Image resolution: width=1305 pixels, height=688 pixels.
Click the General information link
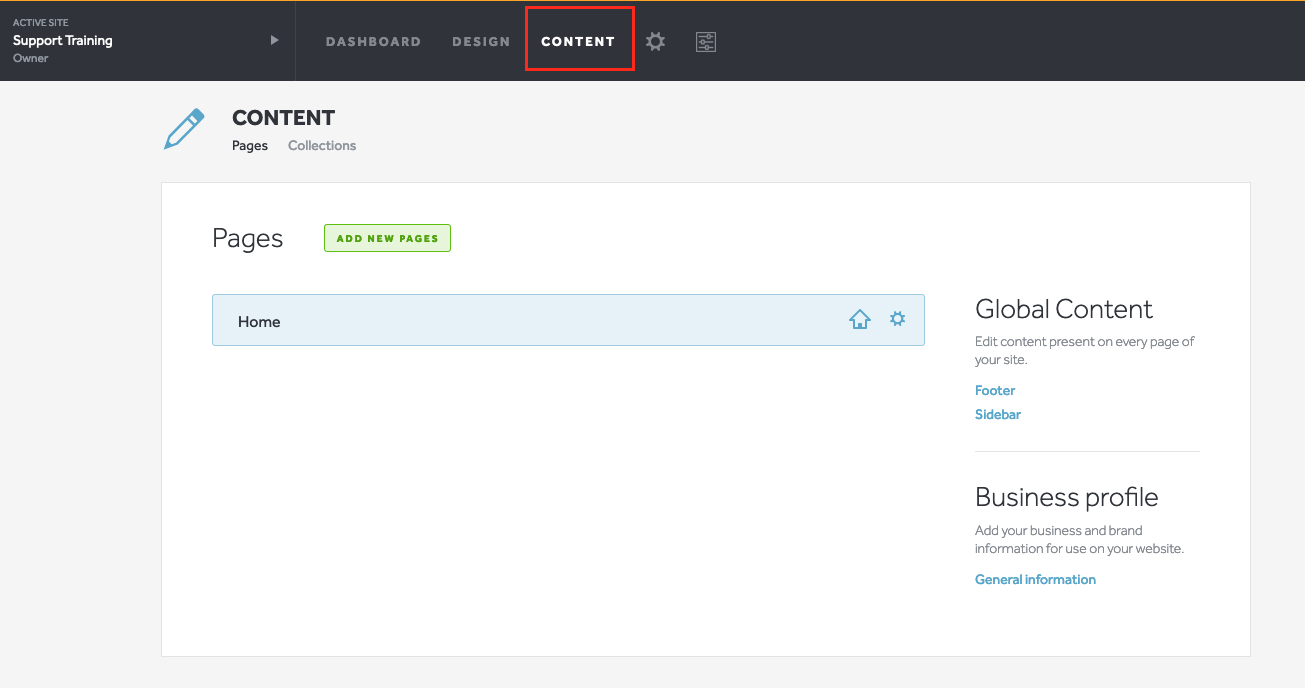click(x=1035, y=580)
